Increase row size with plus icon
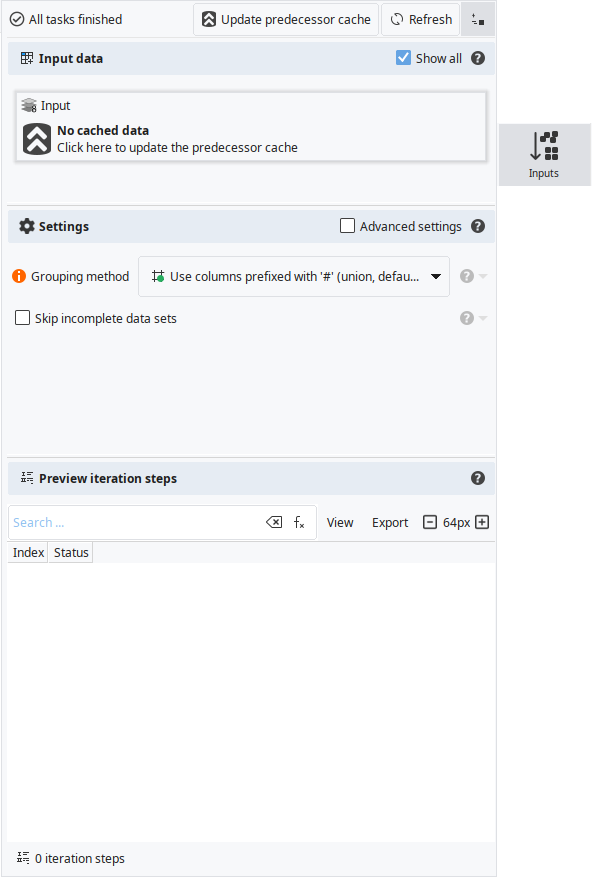Image resolution: width=592 pixels, height=877 pixels. coord(482,522)
